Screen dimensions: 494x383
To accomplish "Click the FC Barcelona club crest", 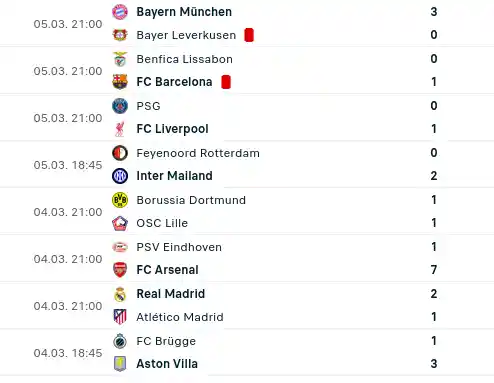I will click(120, 82).
